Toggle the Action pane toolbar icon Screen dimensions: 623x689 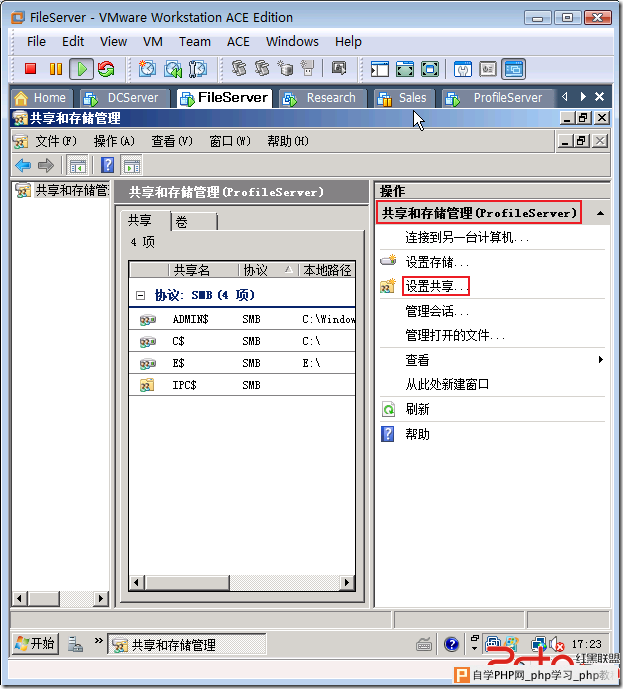coord(132,166)
